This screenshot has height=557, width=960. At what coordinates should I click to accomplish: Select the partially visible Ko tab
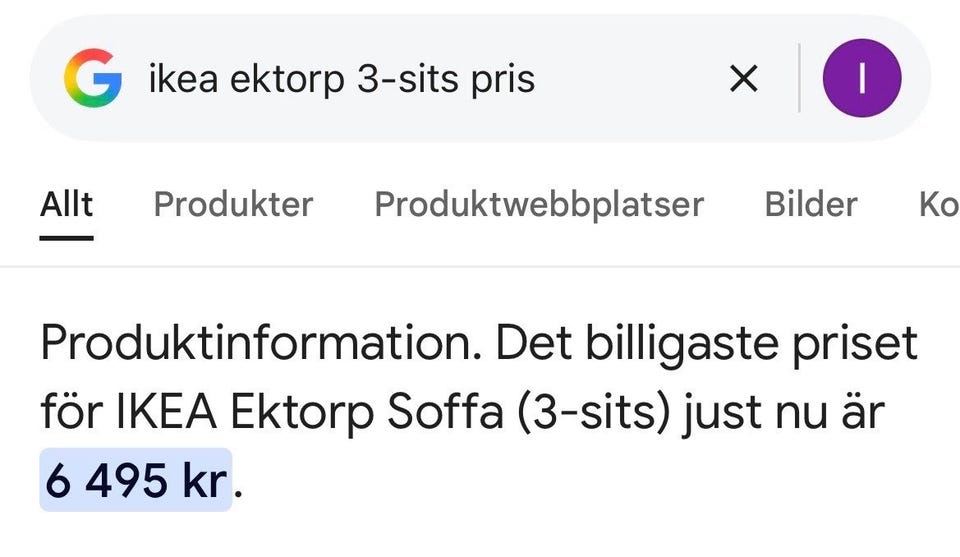pyautogui.click(x=938, y=204)
